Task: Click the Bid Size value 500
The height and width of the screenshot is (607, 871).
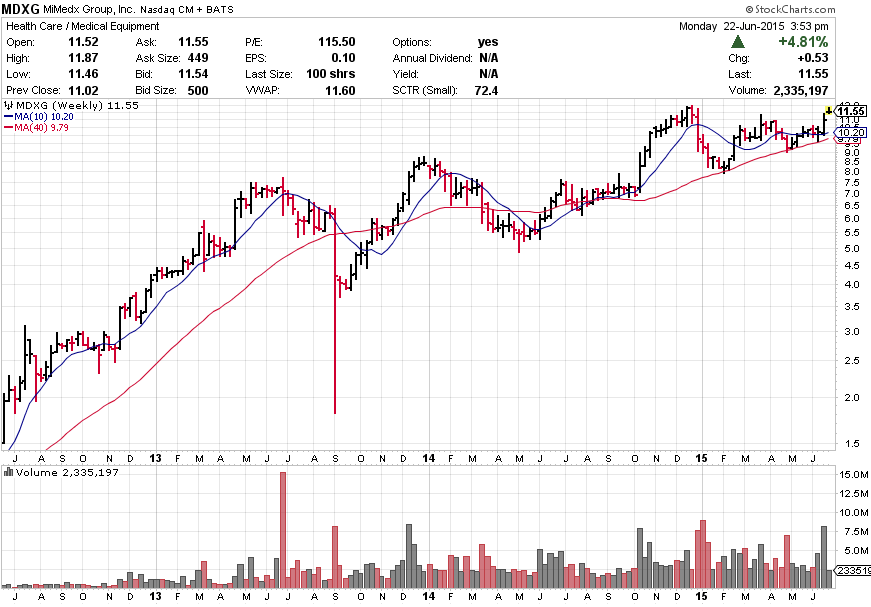Action: [x=198, y=90]
